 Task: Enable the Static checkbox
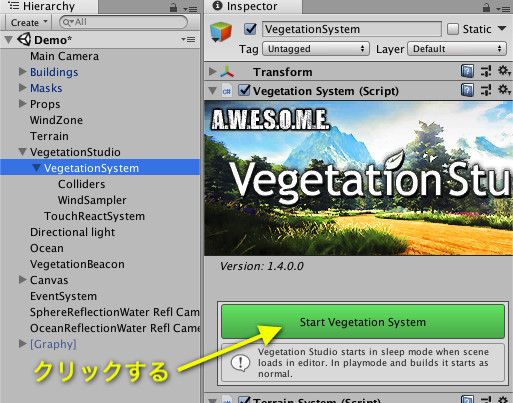coord(453,29)
